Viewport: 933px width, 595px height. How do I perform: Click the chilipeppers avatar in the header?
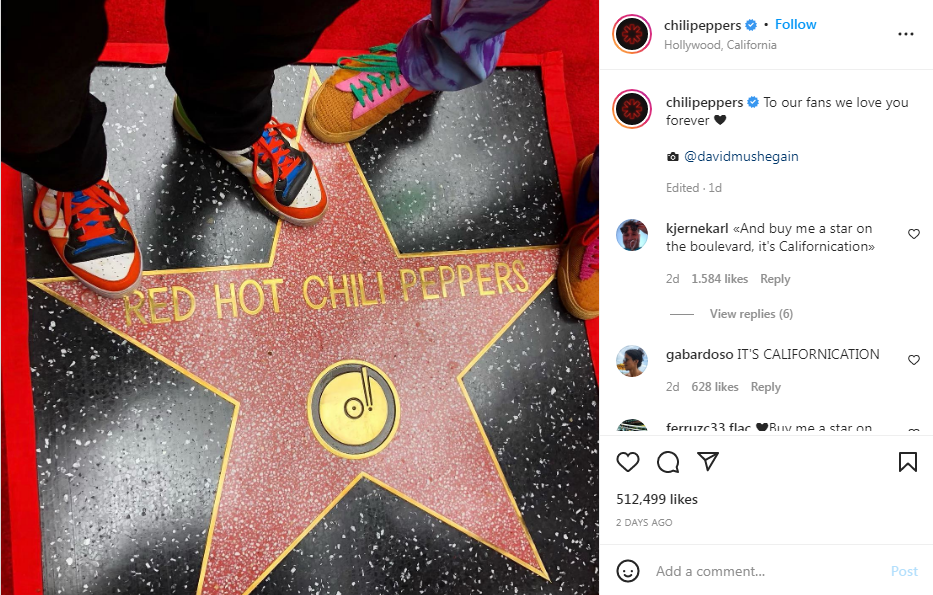[x=632, y=34]
